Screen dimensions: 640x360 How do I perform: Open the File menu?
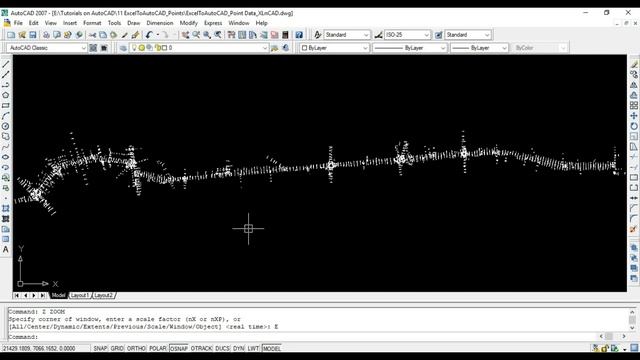(x=18, y=23)
